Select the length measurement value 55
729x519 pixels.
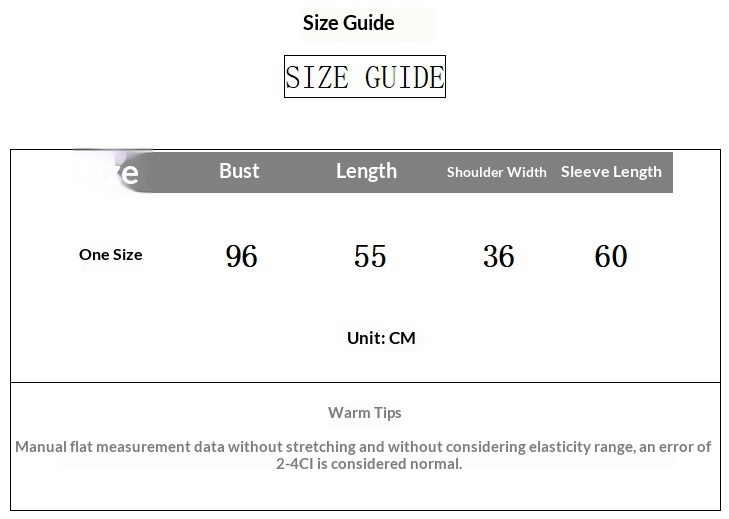pyautogui.click(x=370, y=257)
